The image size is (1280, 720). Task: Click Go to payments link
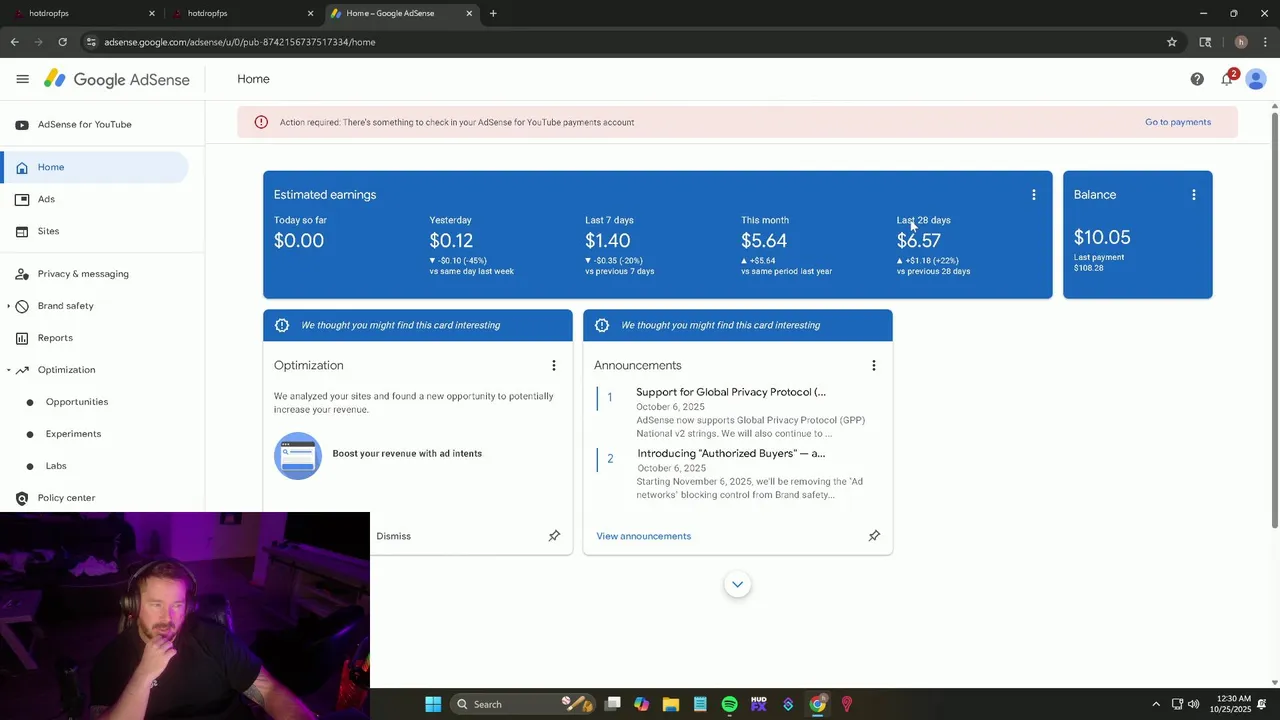(x=1178, y=122)
